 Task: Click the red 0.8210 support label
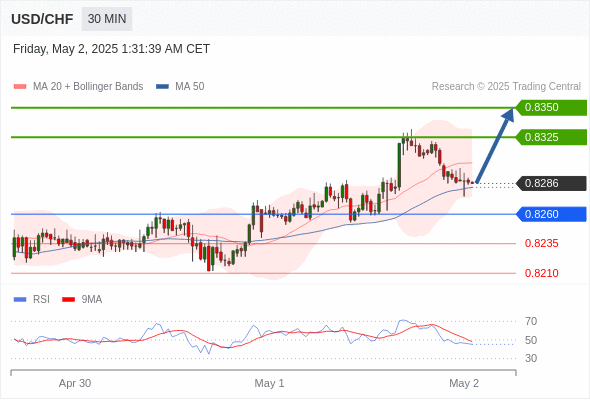coord(541,273)
